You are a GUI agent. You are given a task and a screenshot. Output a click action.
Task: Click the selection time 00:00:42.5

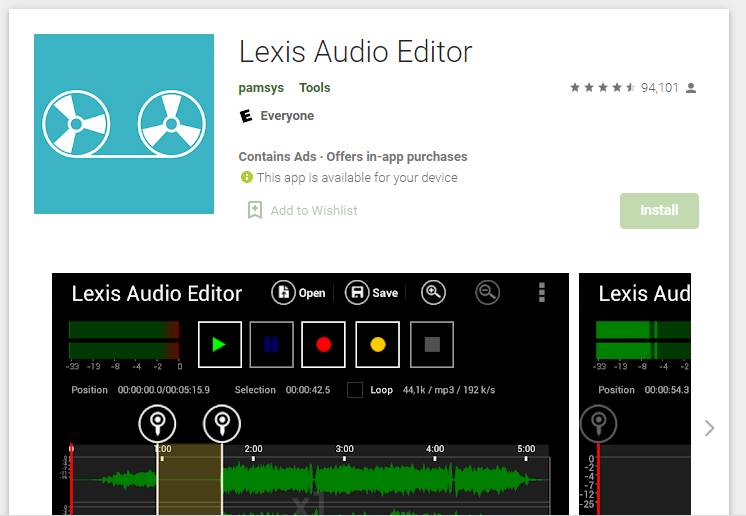pyautogui.click(x=308, y=390)
